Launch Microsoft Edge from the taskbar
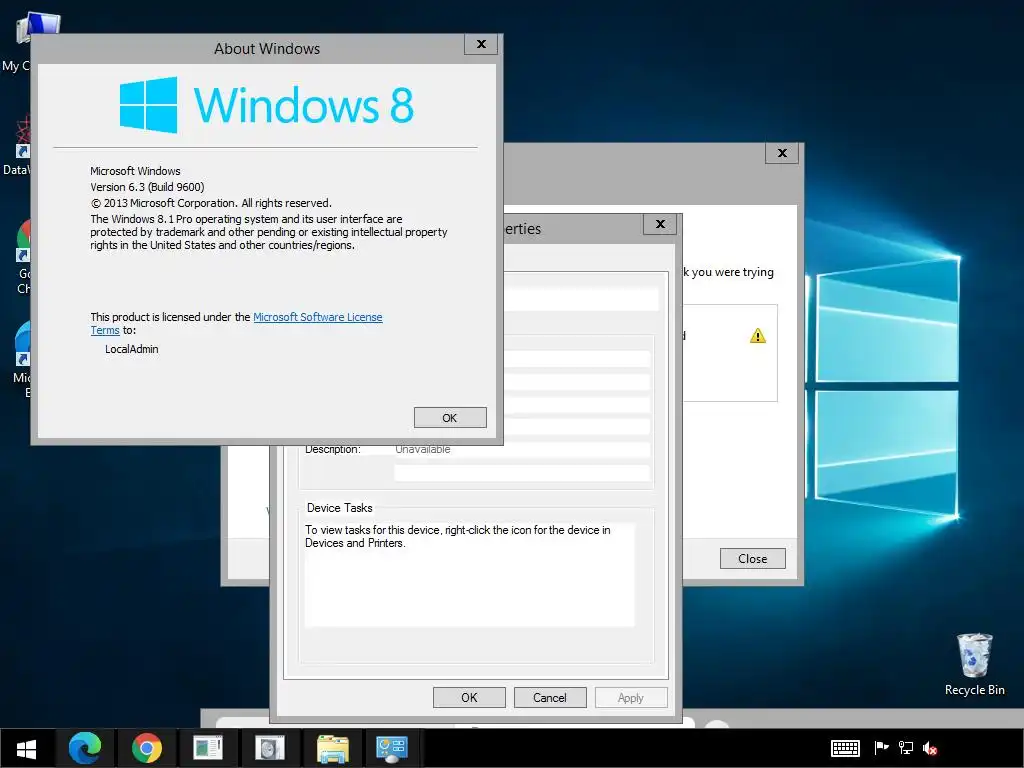 (85, 748)
